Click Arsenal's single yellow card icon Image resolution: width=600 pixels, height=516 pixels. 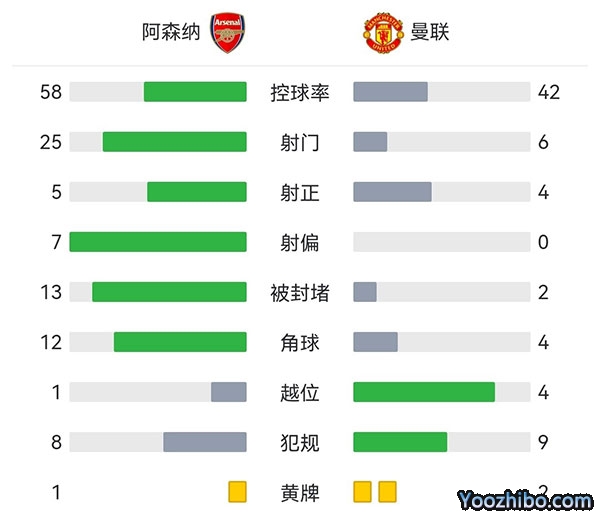coord(237,492)
